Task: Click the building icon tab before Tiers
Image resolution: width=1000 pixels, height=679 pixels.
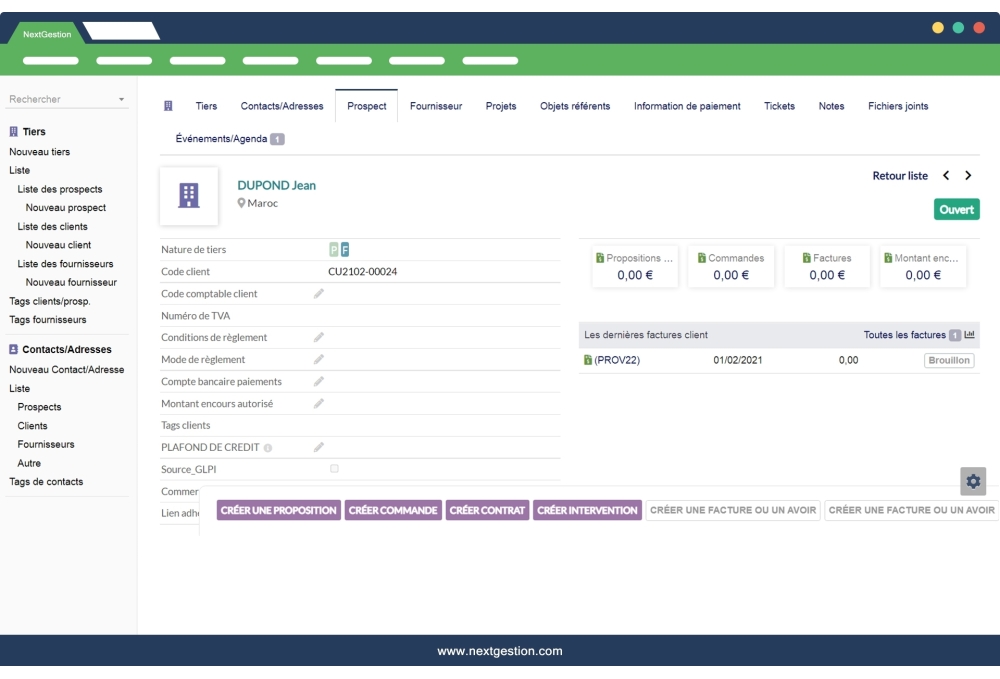Action: (x=169, y=106)
